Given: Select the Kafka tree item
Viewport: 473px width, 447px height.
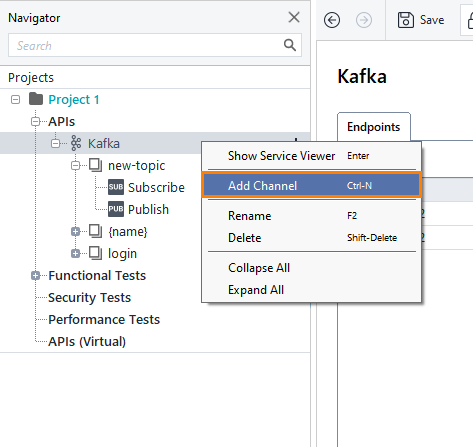Looking at the screenshot, I should [x=104, y=144].
